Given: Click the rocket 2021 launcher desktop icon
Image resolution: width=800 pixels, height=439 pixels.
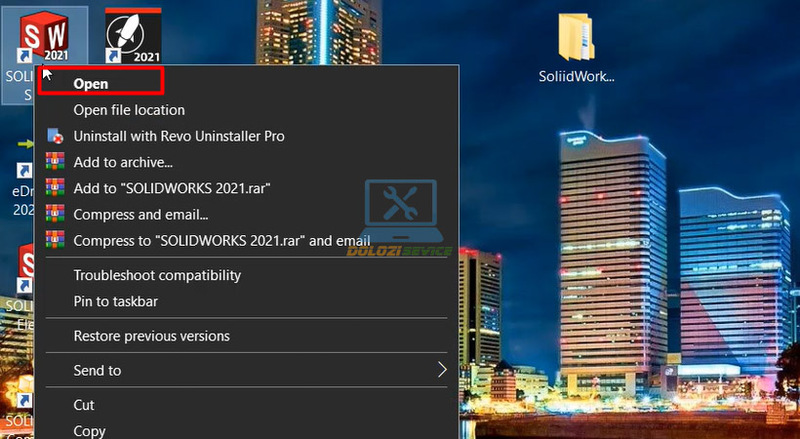Looking at the screenshot, I should [133, 36].
